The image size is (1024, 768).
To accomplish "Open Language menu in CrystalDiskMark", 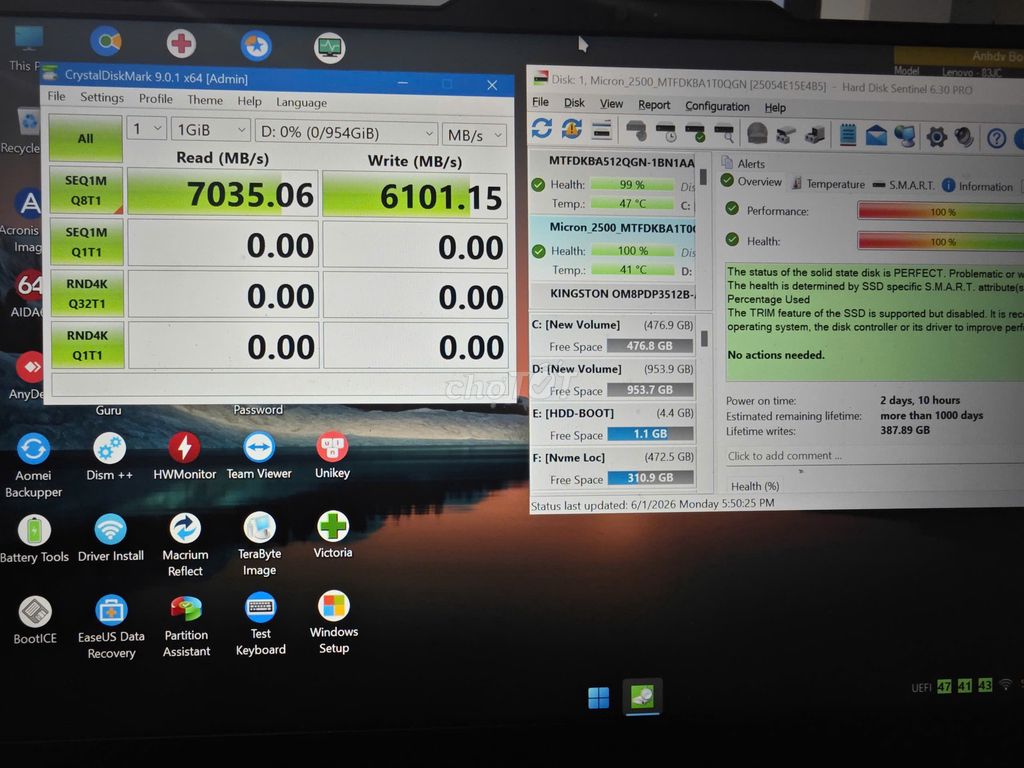I will pos(301,103).
